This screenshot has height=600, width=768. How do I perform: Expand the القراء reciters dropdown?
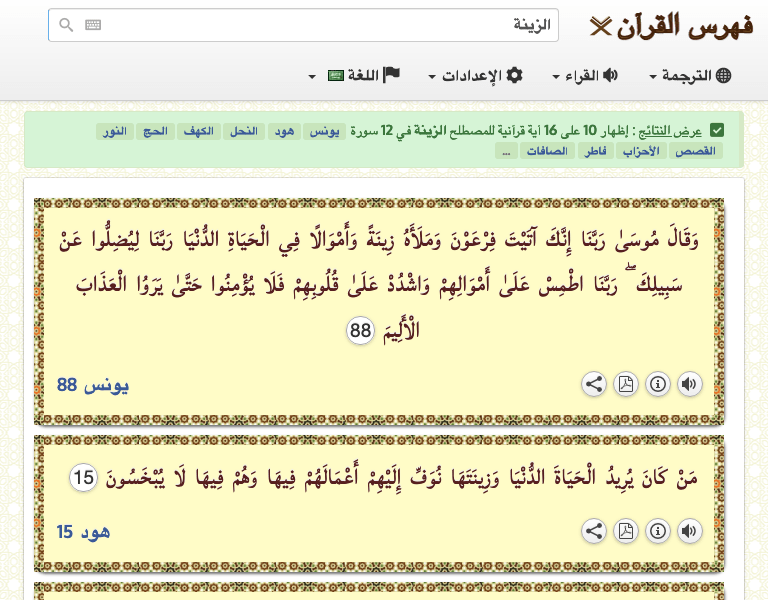[x=585, y=76]
